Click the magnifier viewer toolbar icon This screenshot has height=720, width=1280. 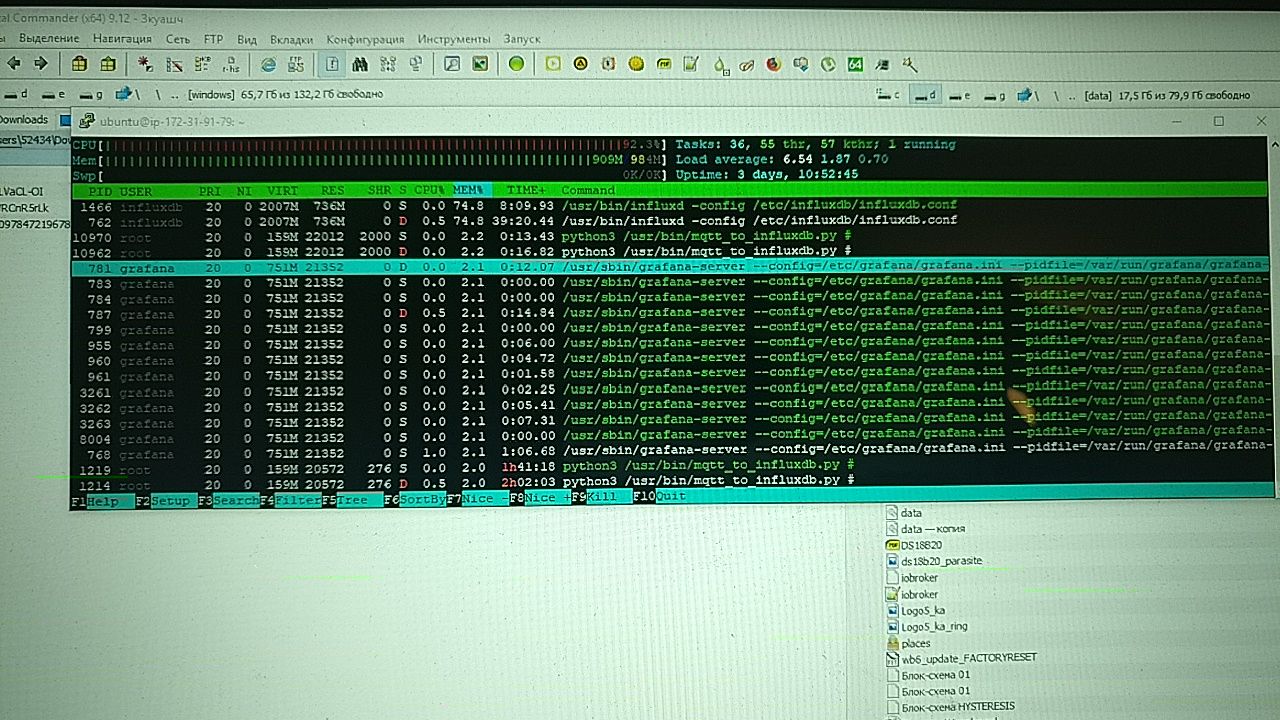(451, 64)
